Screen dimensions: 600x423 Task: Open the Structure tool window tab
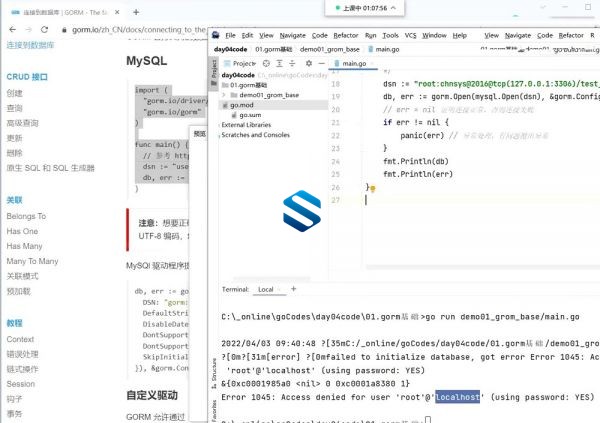pos(214,372)
